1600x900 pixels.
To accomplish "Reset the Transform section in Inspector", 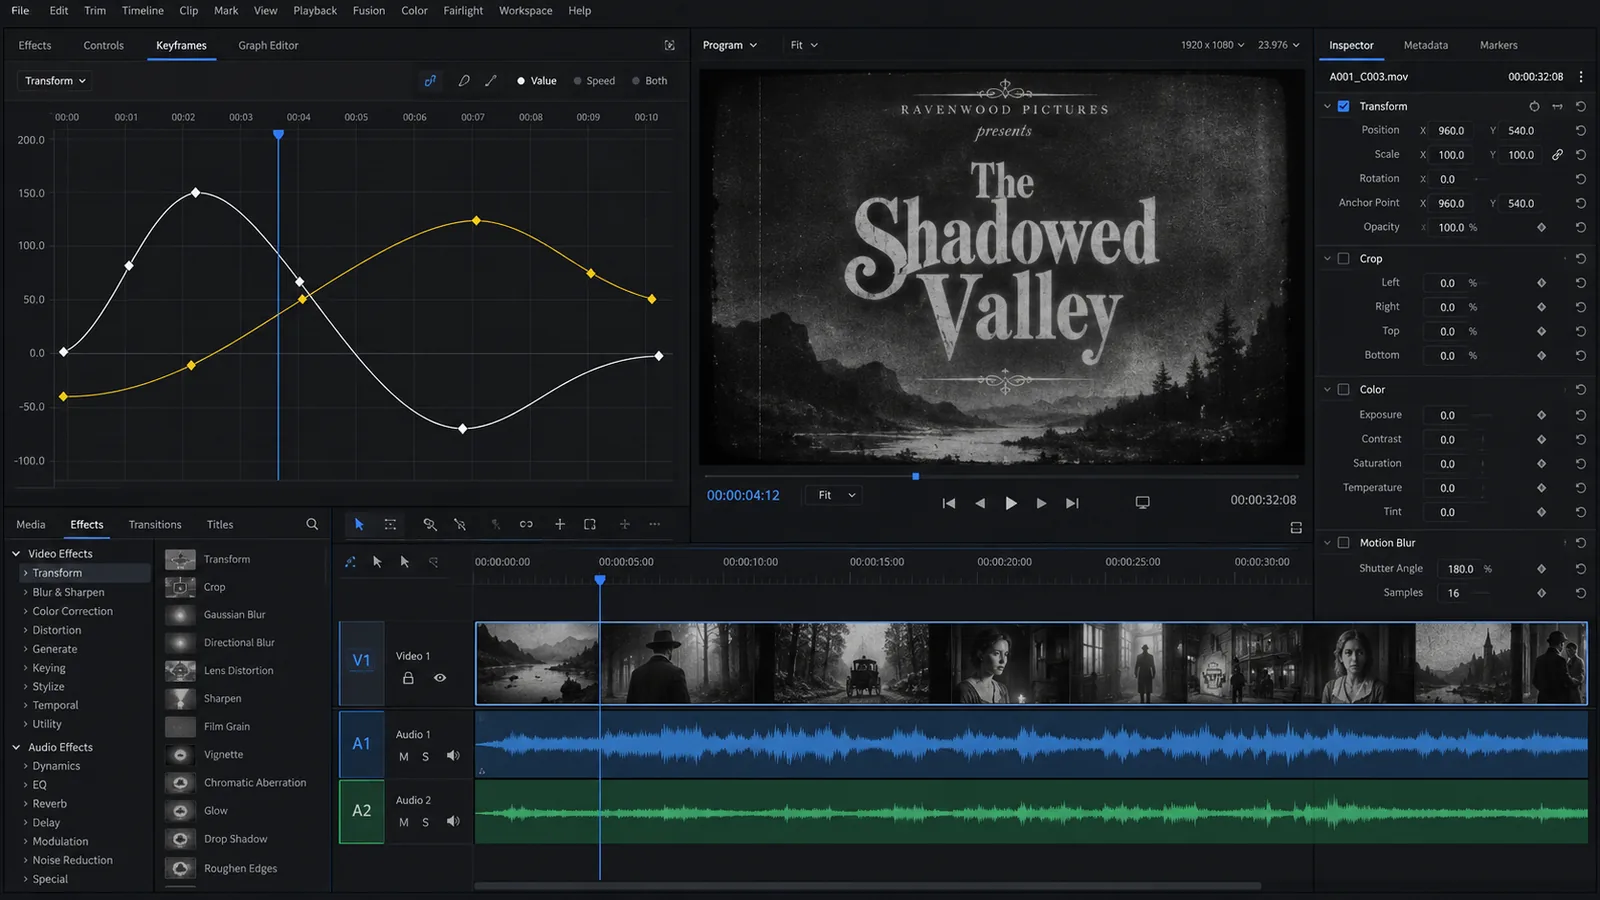I will point(1581,106).
